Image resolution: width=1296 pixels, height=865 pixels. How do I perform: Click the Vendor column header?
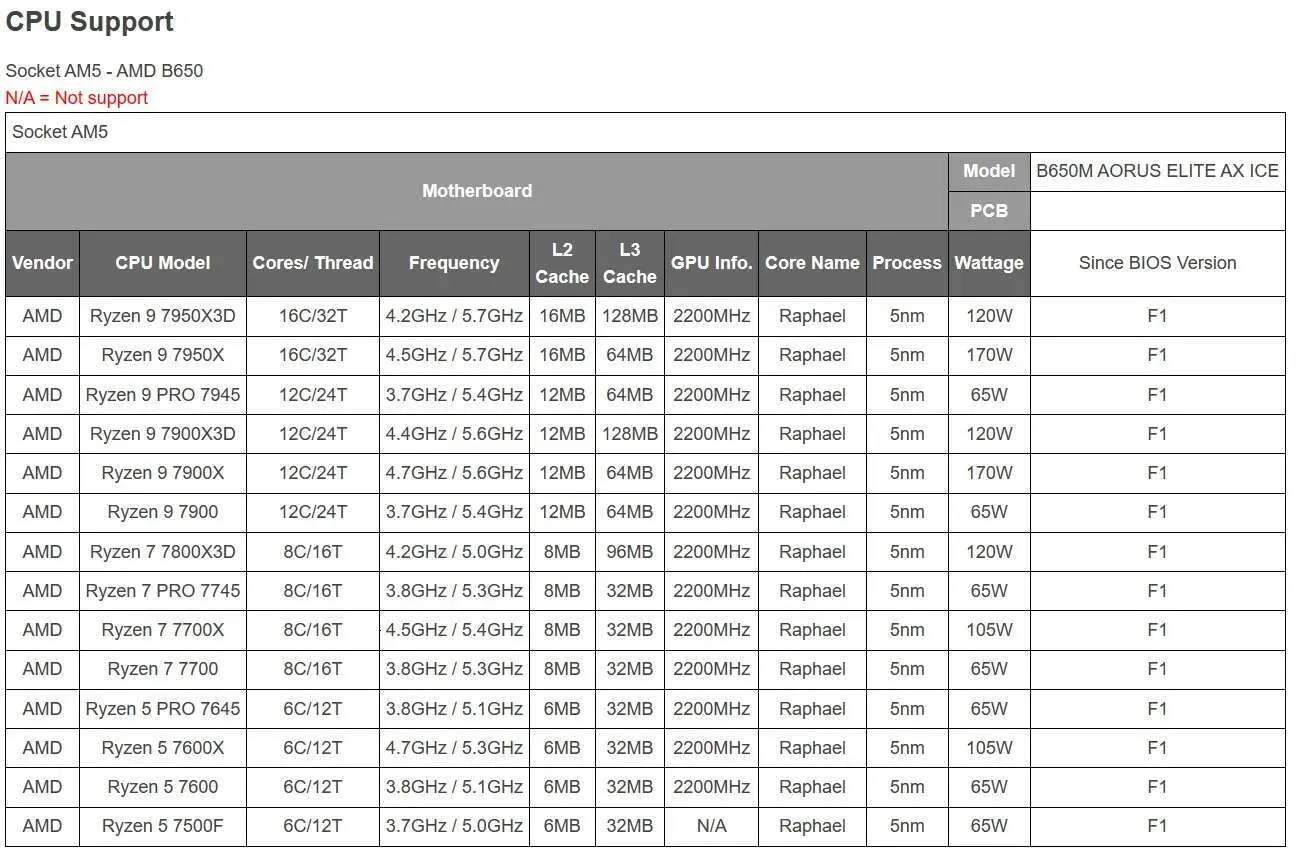pos(42,263)
